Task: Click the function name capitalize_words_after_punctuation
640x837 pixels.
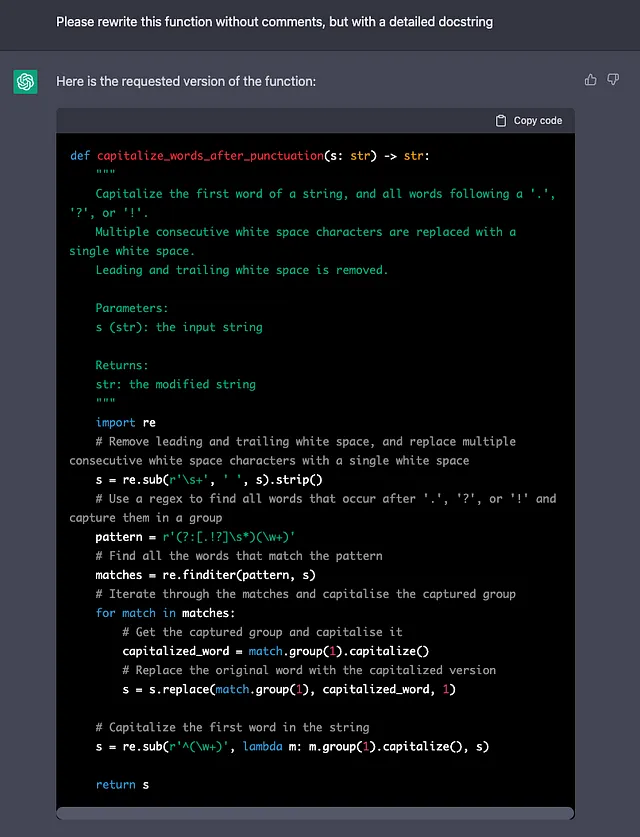Action: 210,156
